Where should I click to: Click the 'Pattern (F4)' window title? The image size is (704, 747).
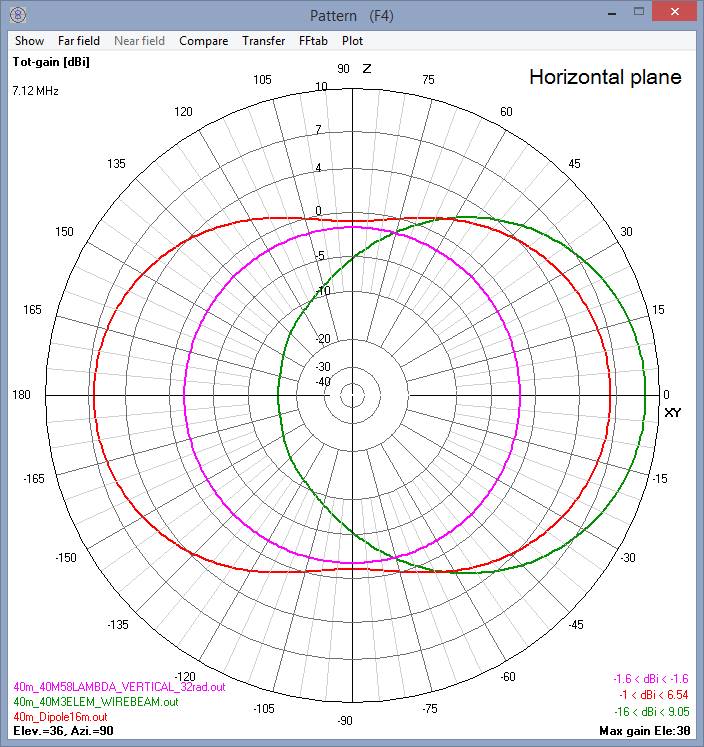pyautogui.click(x=352, y=16)
